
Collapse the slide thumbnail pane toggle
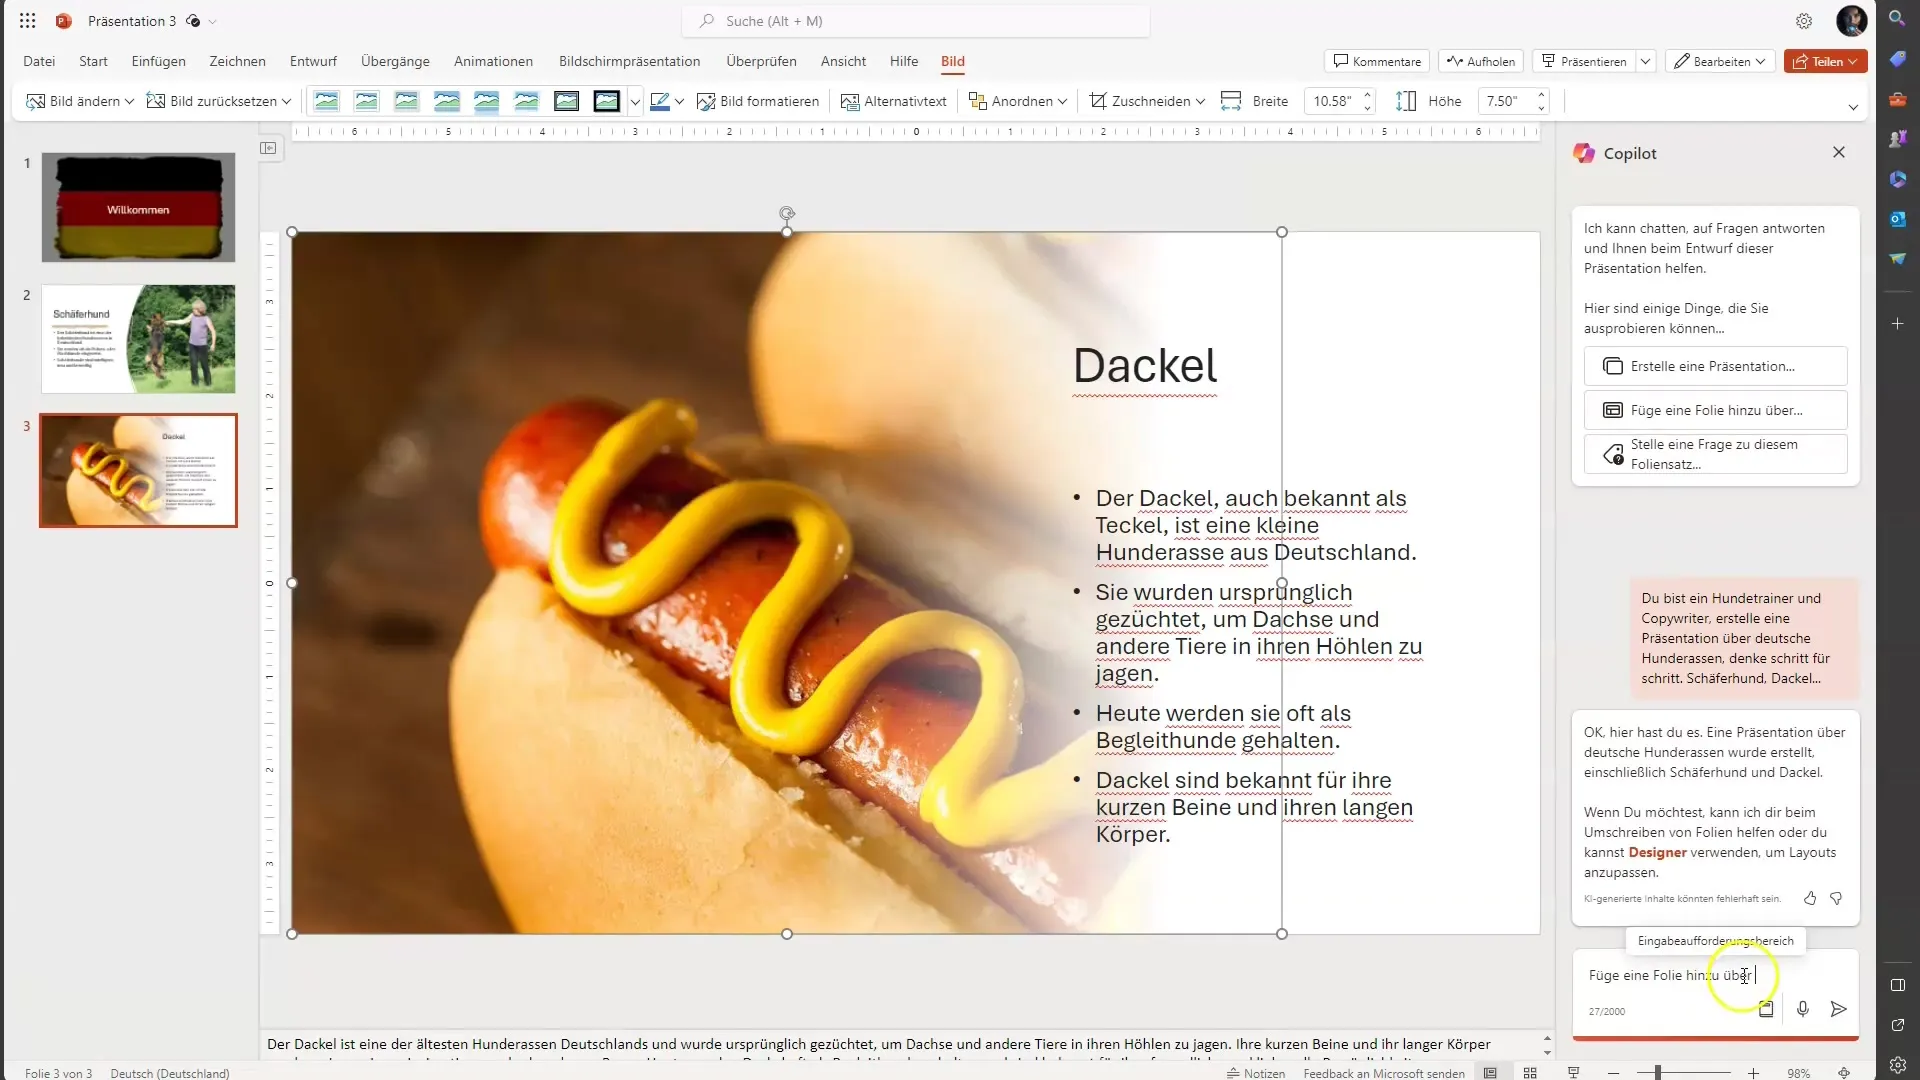tap(268, 148)
